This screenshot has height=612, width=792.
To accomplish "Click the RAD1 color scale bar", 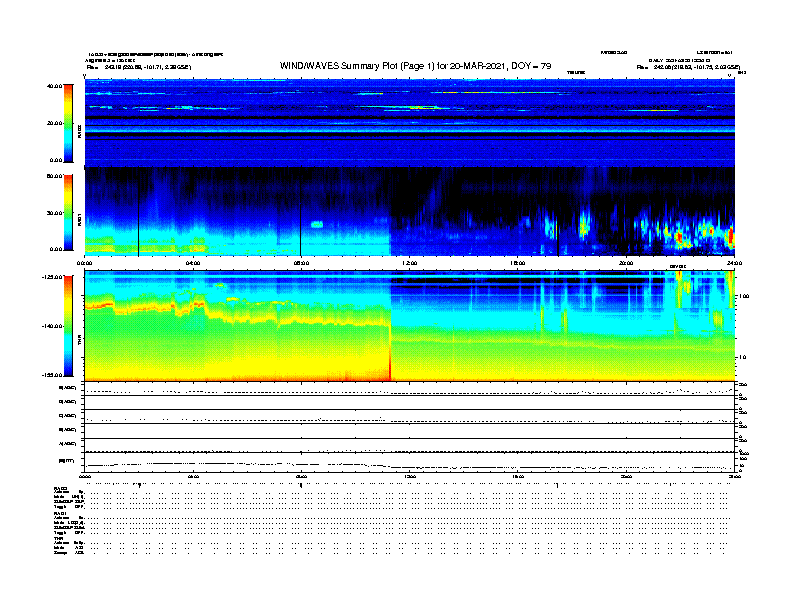I will pos(68,212).
